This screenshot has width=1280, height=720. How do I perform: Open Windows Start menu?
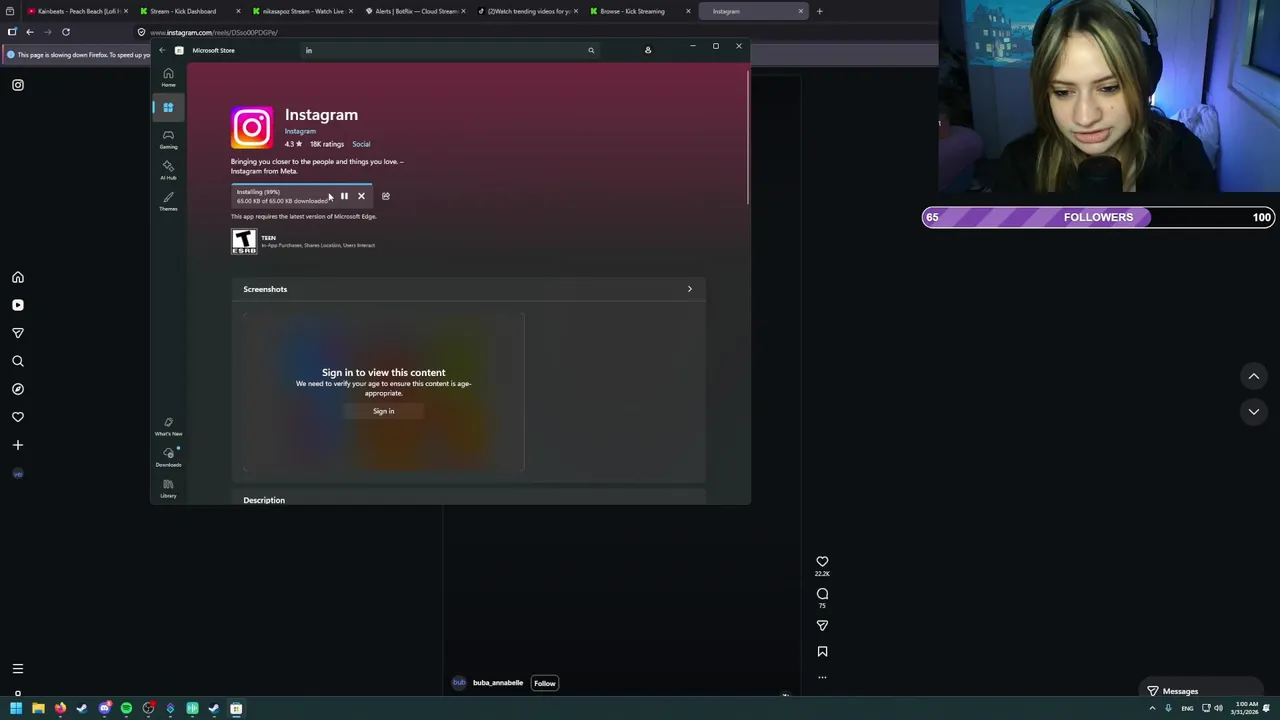point(16,708)
